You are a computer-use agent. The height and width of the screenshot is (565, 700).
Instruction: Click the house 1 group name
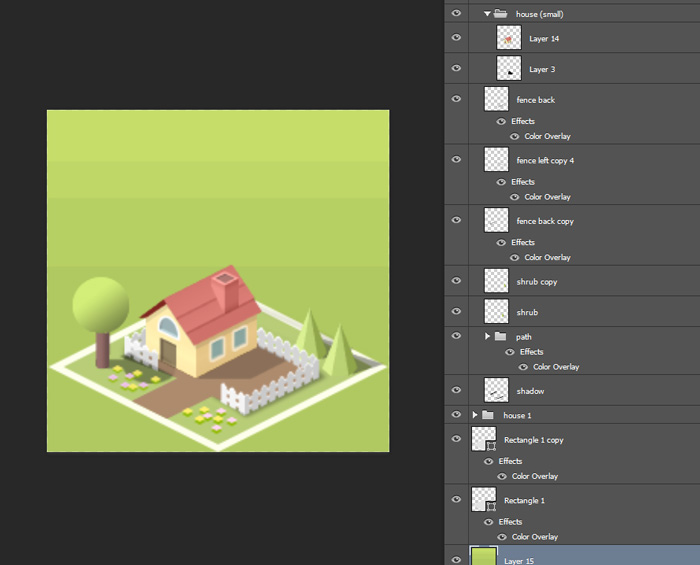coord(517,415)
